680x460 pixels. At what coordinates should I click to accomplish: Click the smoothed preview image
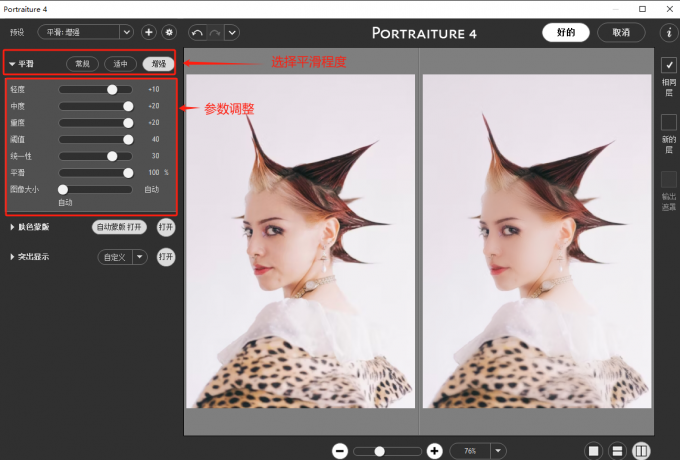coord(537,241)
